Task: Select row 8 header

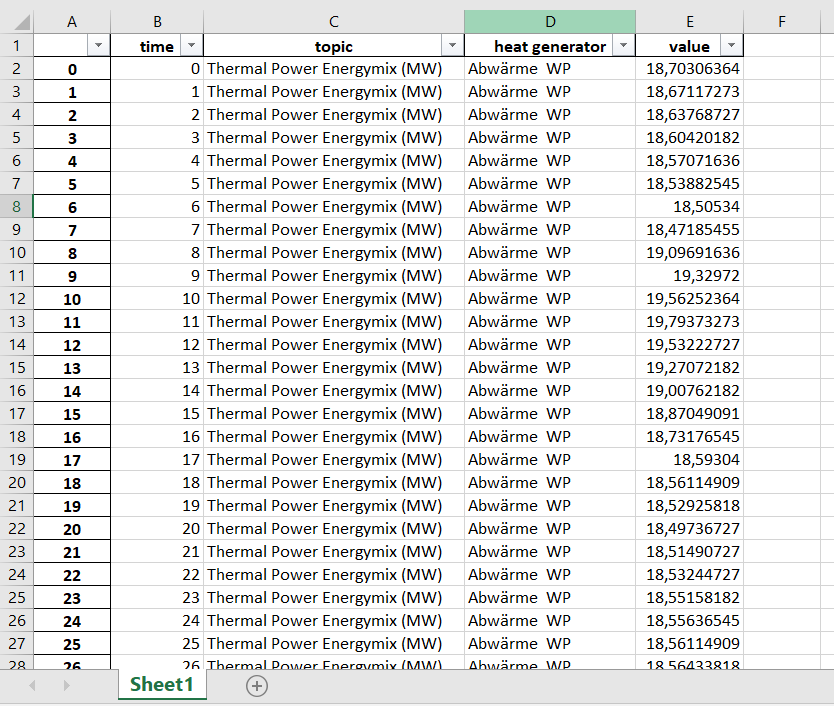Action: click(x=16, y=206)
